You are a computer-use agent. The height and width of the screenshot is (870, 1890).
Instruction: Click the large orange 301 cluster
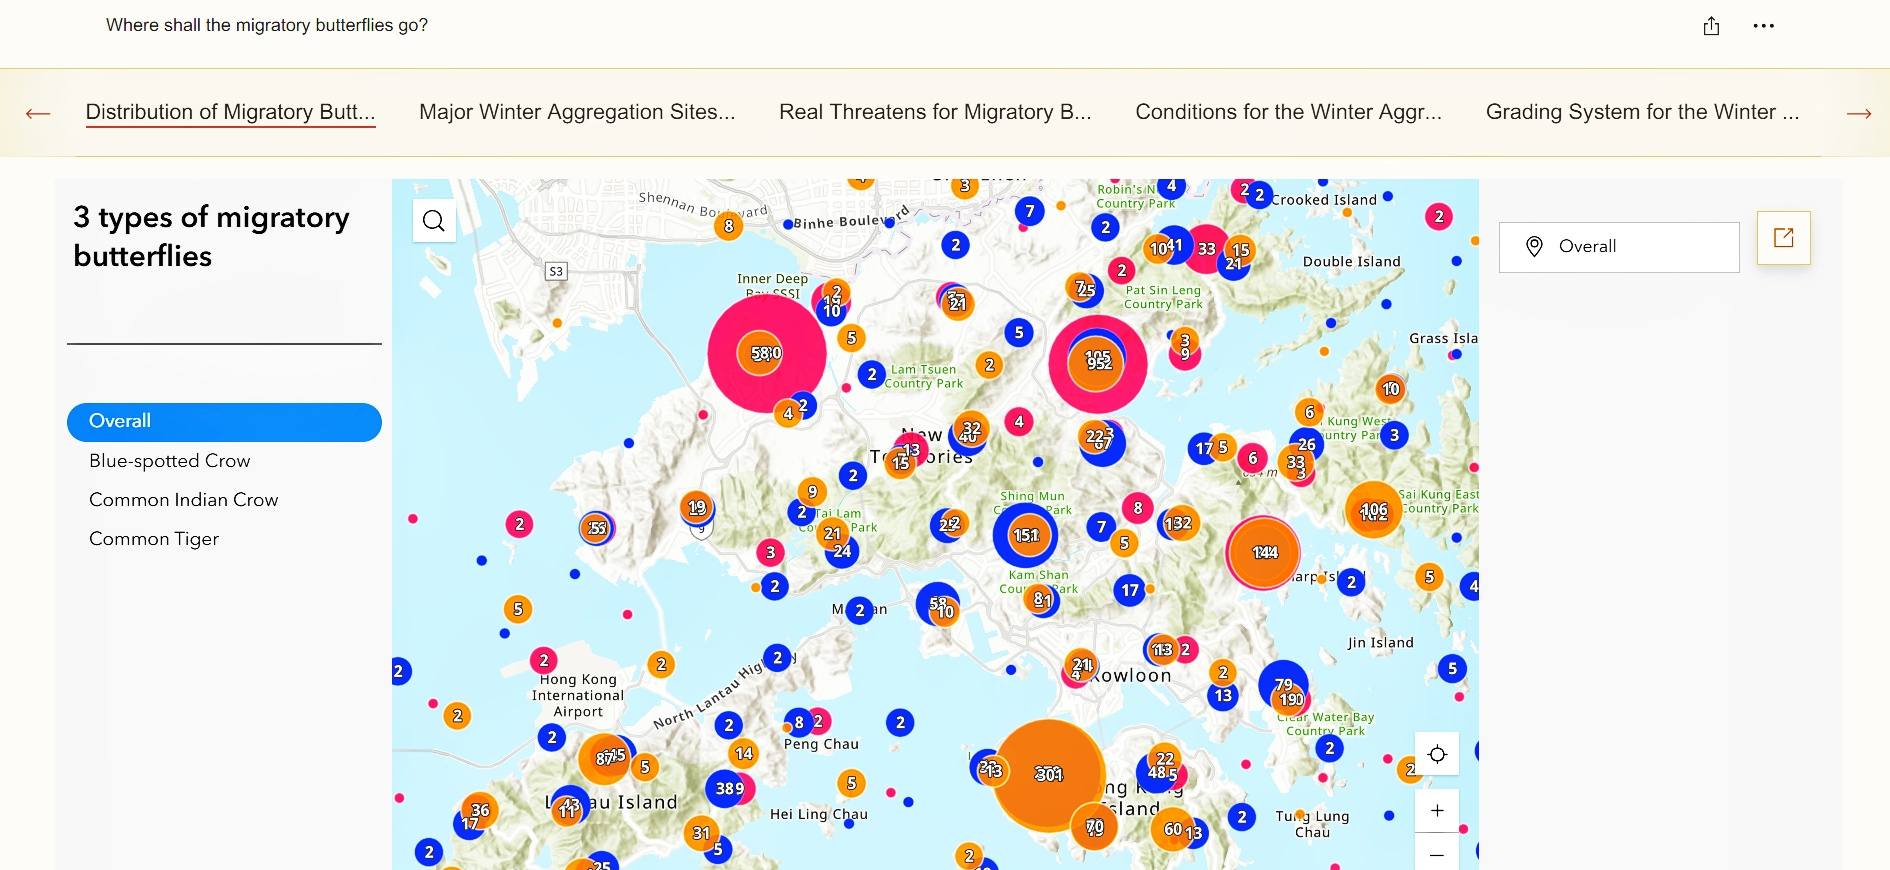pos(1048,774)
